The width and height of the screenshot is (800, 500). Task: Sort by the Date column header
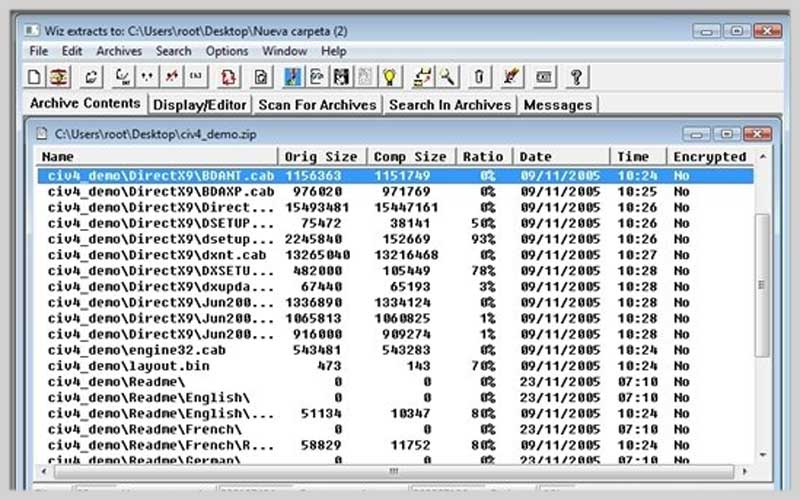click(561, 157)
